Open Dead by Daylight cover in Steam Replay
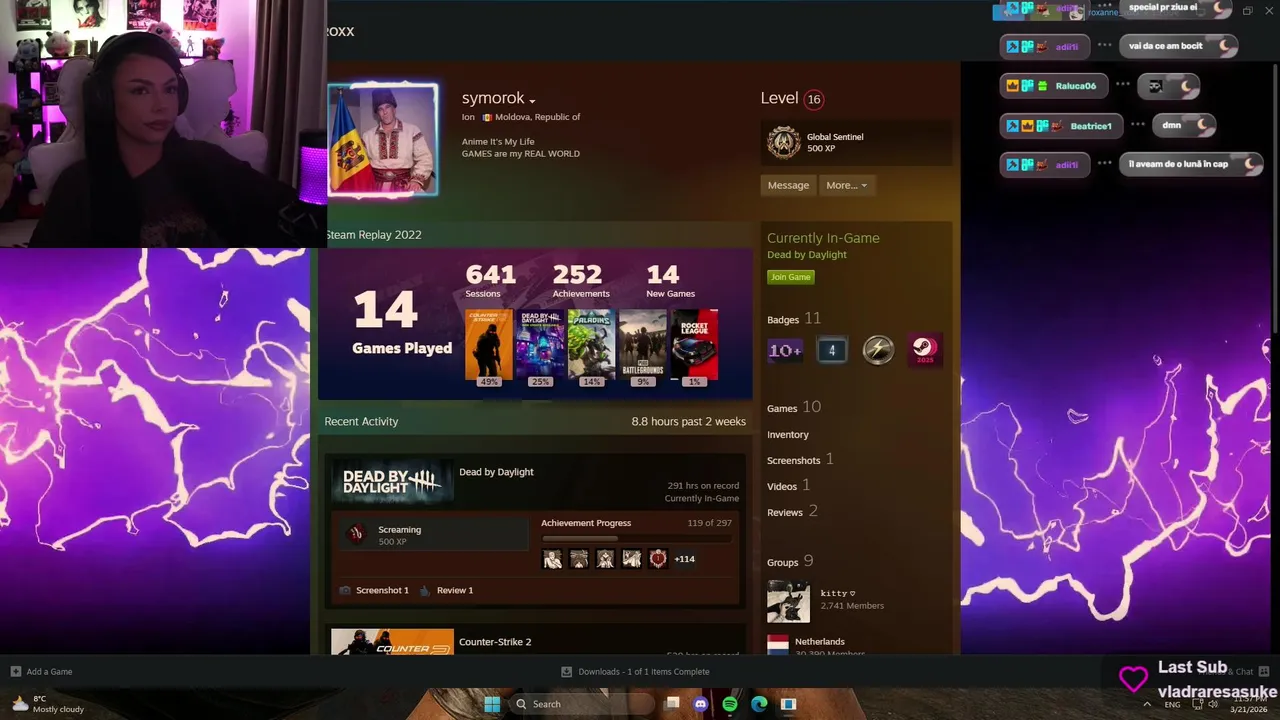 click(541, 345)
